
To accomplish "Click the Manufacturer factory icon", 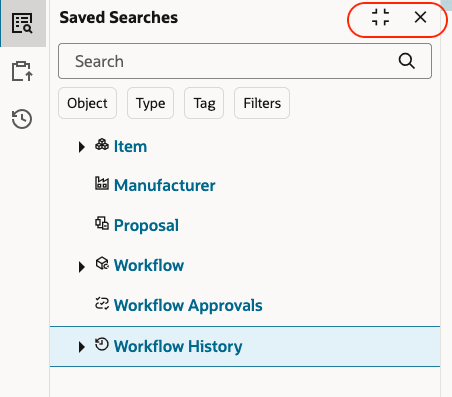I will (102, 184).
